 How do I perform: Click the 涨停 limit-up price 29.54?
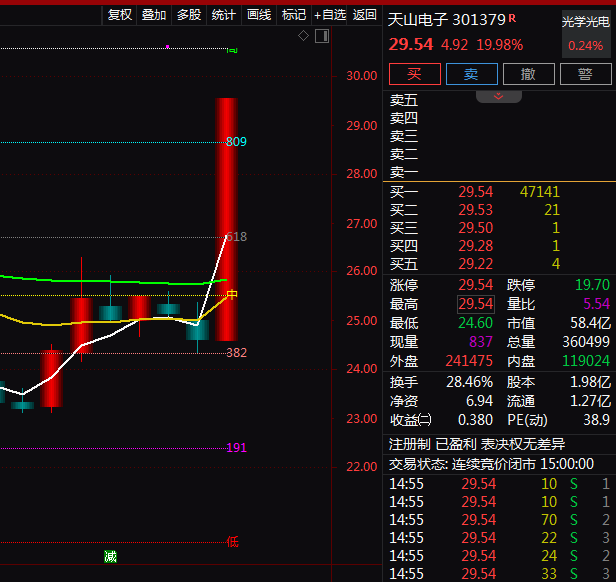coord(475,285)
